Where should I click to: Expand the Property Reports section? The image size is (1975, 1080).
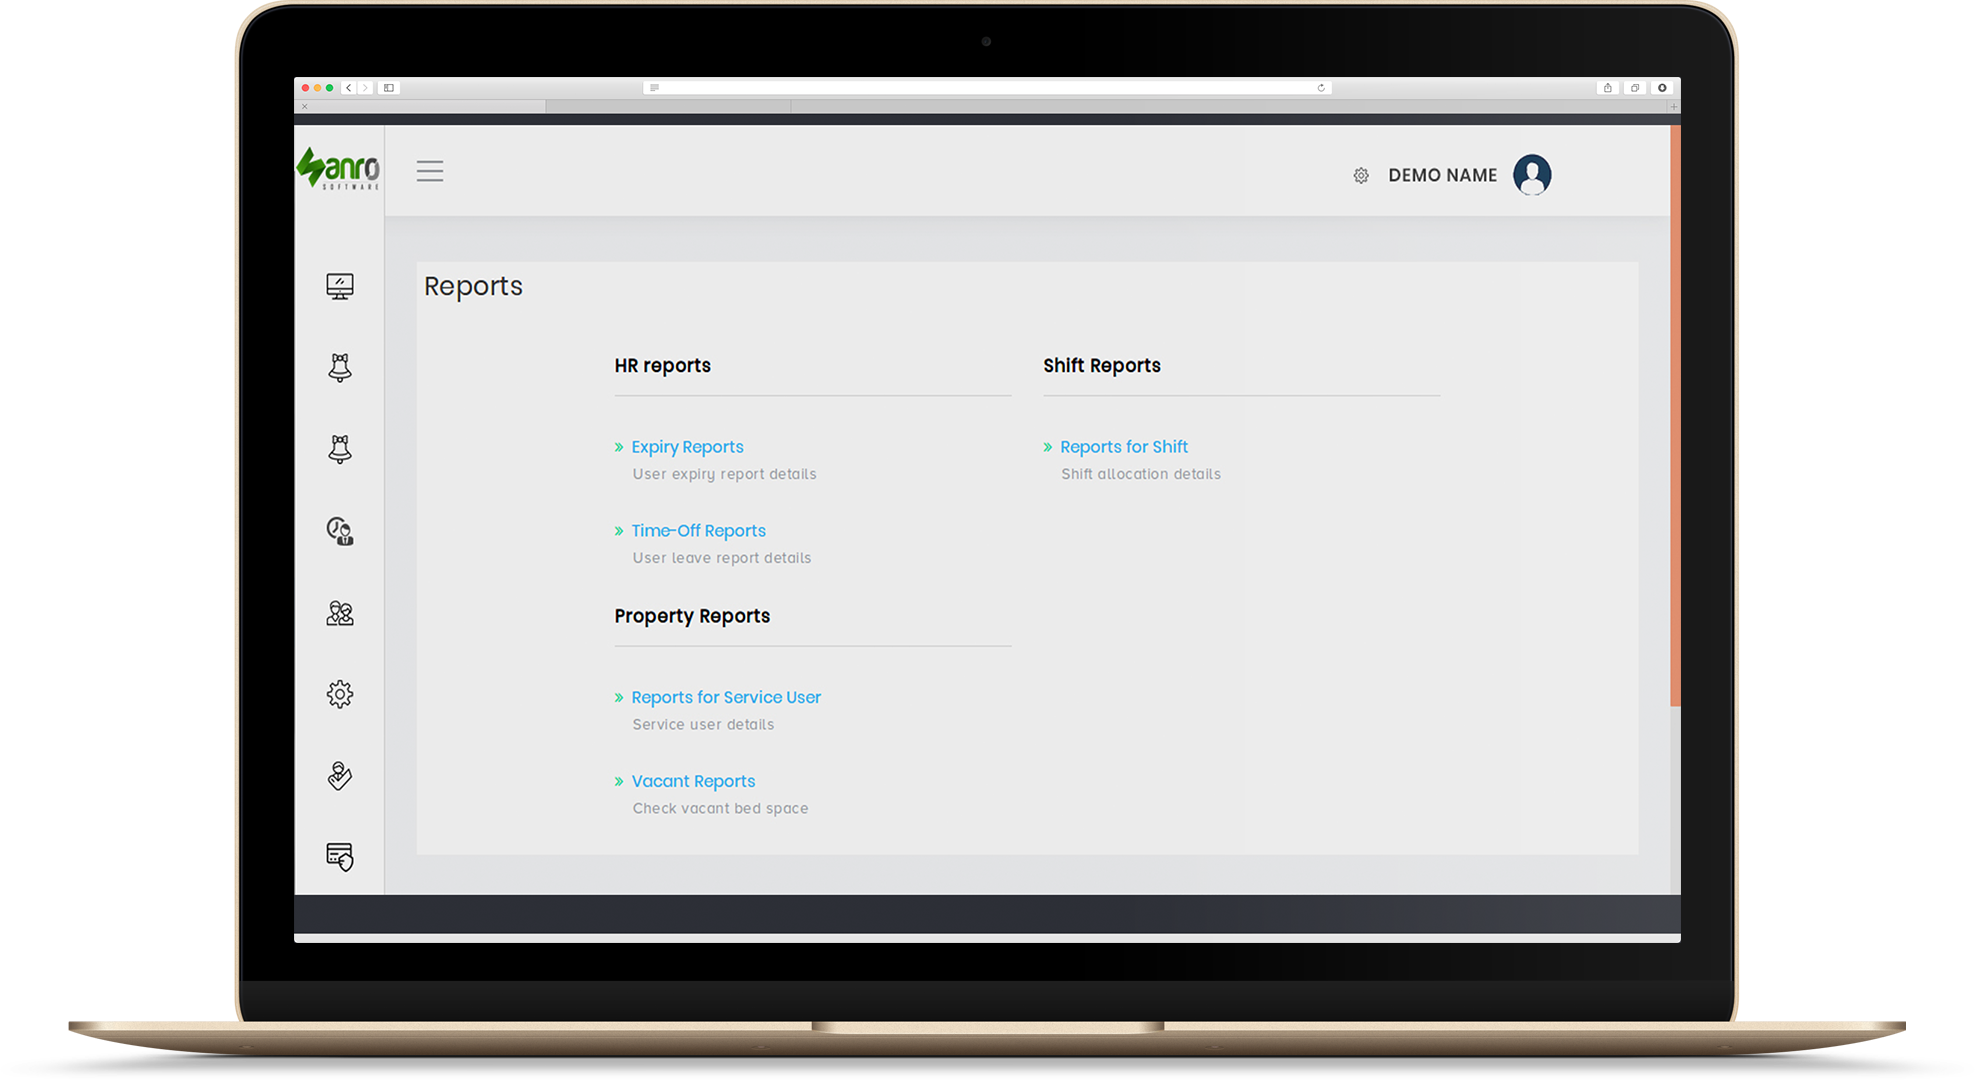point(692,614)
